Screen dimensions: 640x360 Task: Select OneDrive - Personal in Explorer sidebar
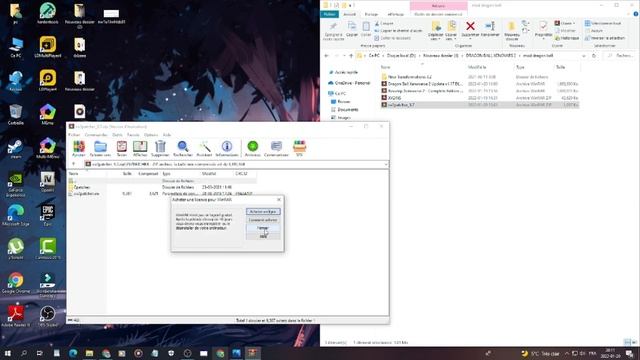coord(349,83)
